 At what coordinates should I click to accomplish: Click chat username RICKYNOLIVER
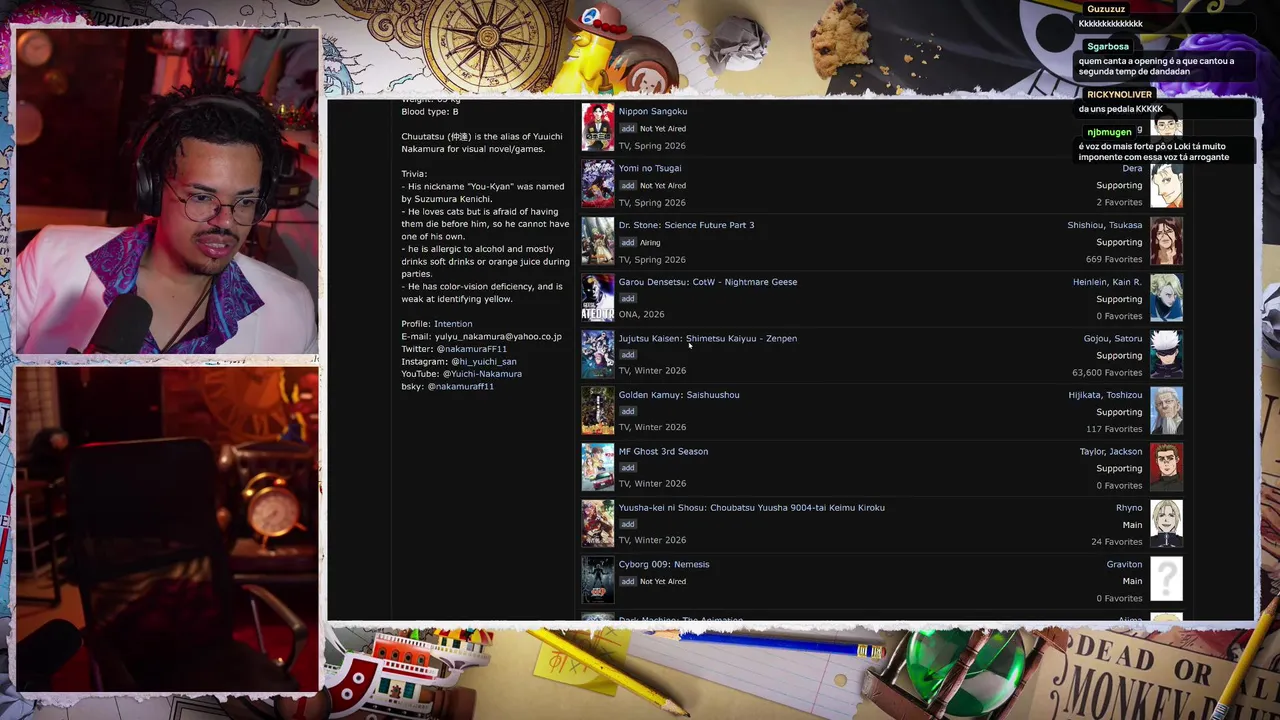click(1119, 94)
